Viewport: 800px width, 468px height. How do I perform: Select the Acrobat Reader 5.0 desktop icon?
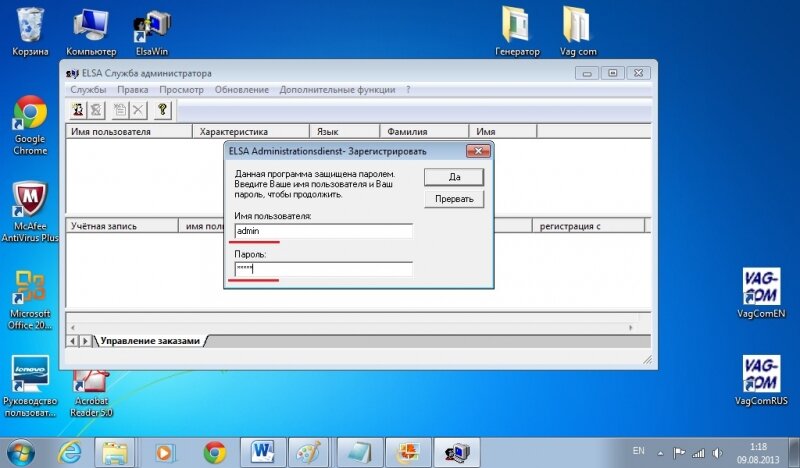point(91,393)
